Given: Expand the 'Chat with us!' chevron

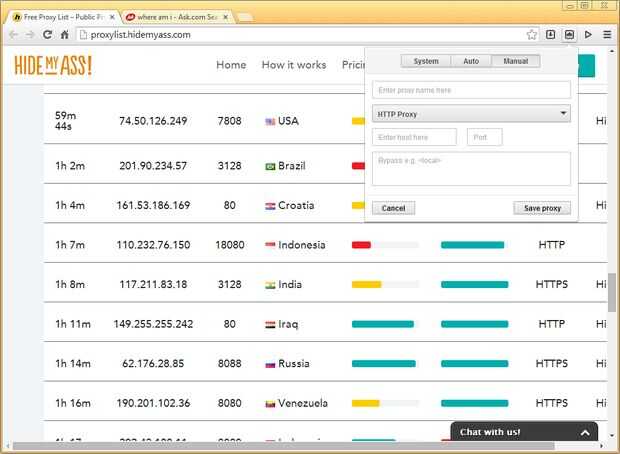Looking at the screenshot, I should click(x=585, y=433).
